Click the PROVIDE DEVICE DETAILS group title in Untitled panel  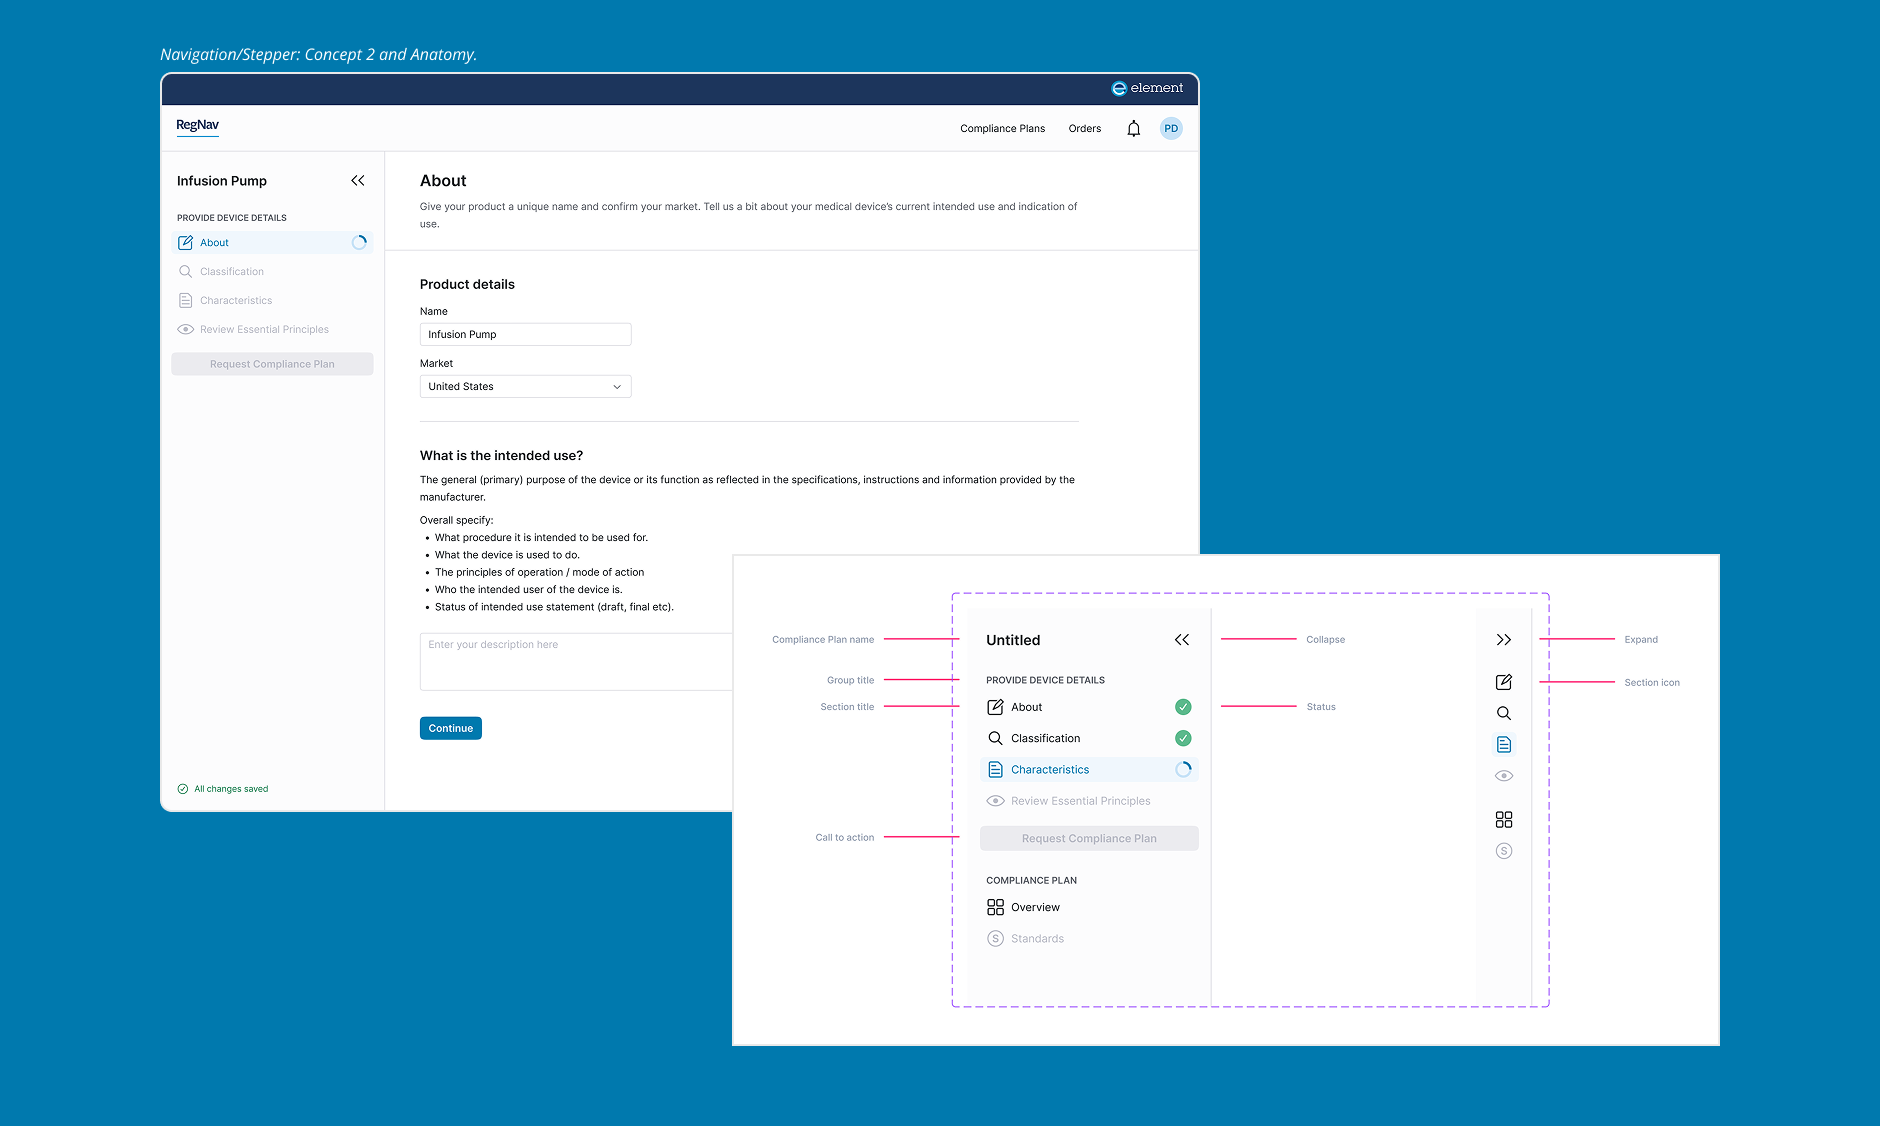(1045, 681)
